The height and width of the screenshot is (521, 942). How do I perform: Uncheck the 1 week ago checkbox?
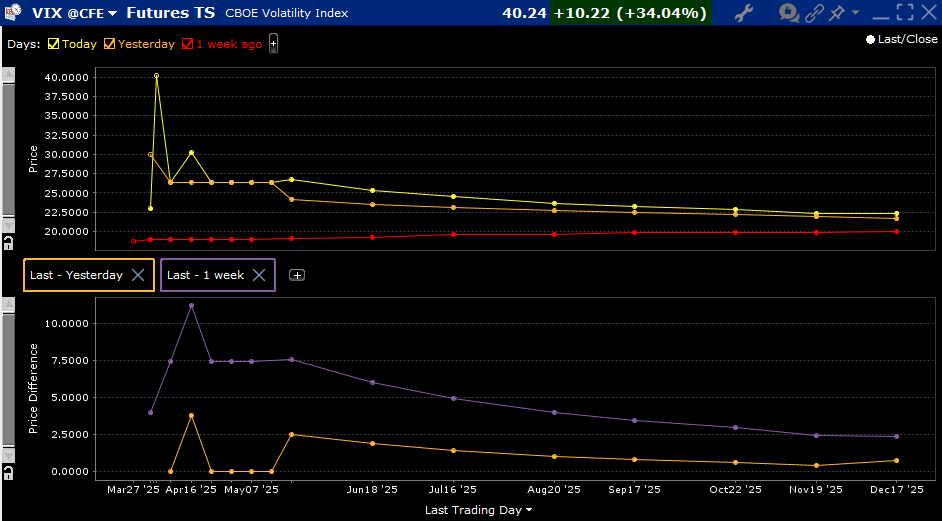click(x=187, y=44)
